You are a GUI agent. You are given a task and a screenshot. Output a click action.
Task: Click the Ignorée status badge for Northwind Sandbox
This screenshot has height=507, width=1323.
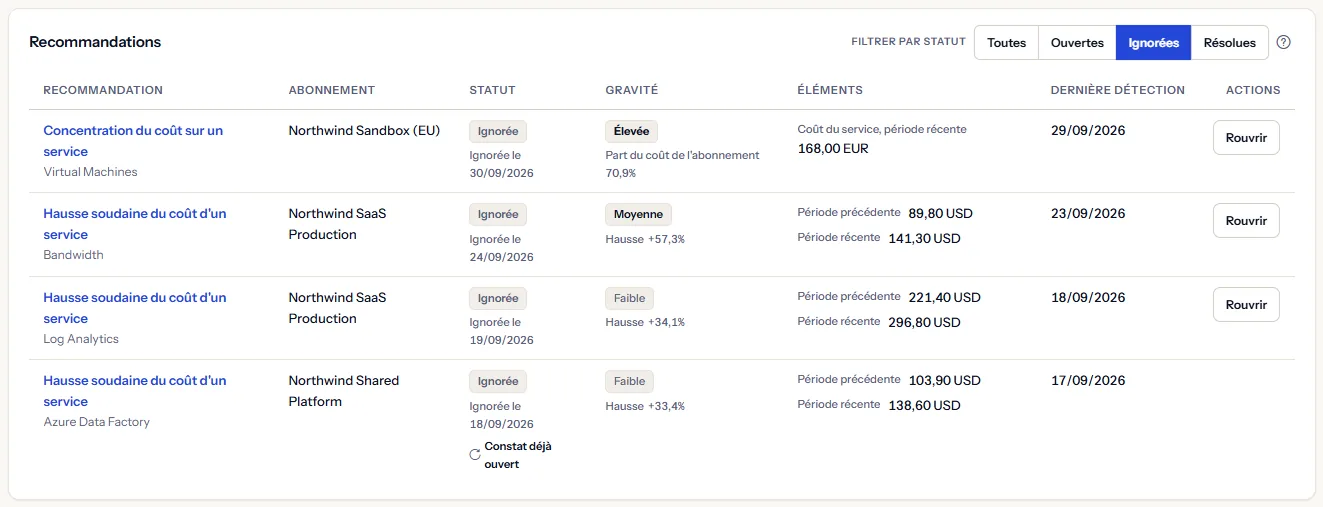[498, 131]
